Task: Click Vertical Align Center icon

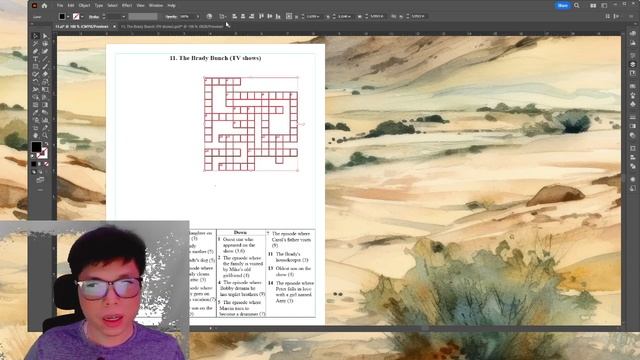Action: (x=270, y=16)
